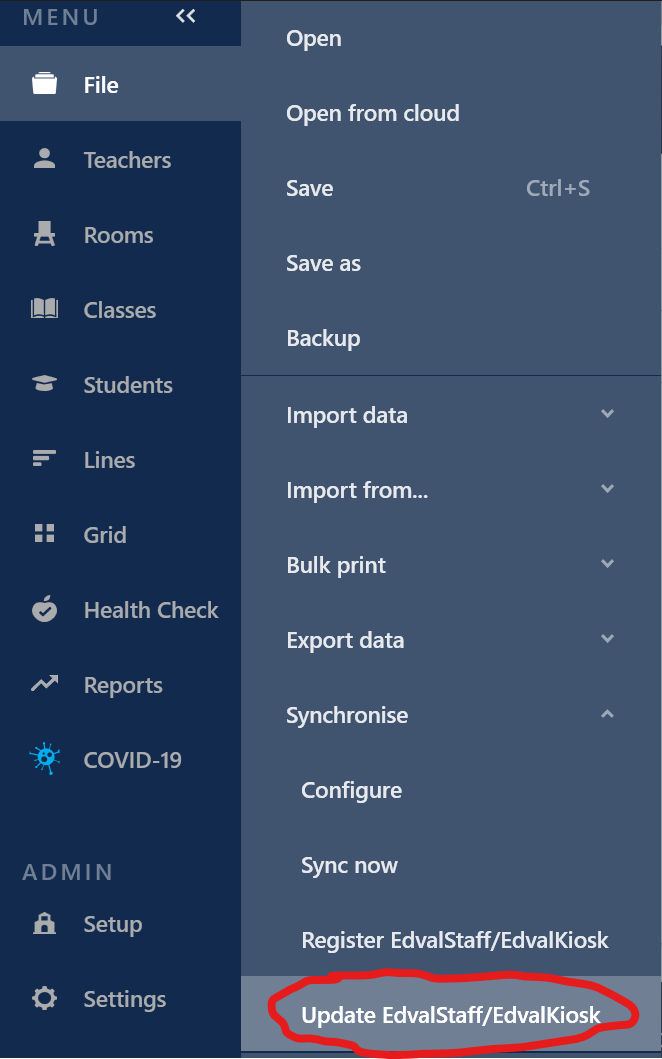Viewport: 662px width, 1059px height.
Task: Click the File briefcase icon
Action: pos(44,85)
